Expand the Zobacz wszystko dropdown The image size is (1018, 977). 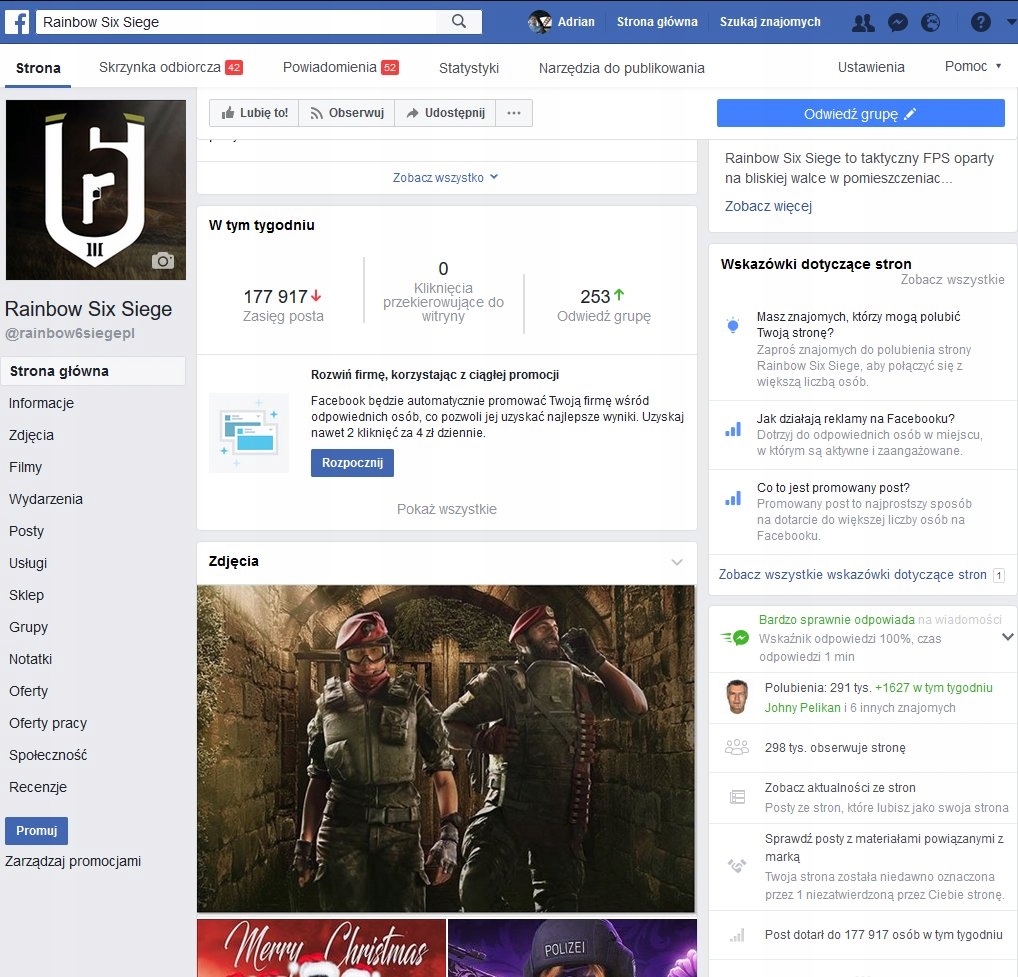(x=445, y=177)
